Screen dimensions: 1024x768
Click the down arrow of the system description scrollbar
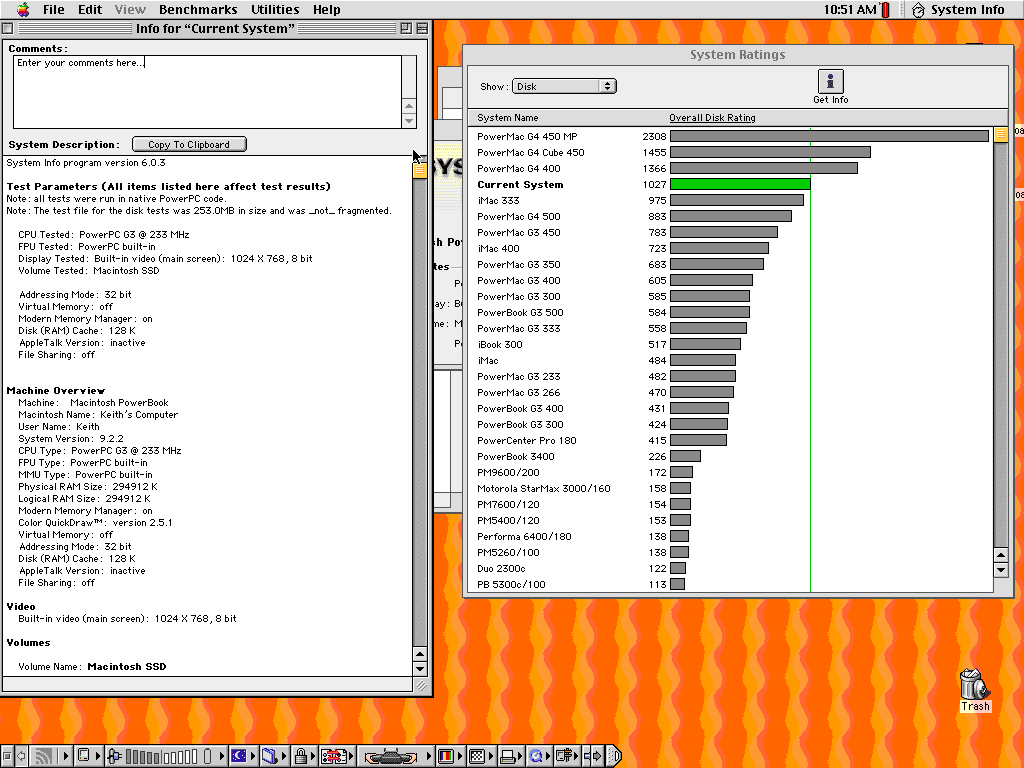coord(420,669)
